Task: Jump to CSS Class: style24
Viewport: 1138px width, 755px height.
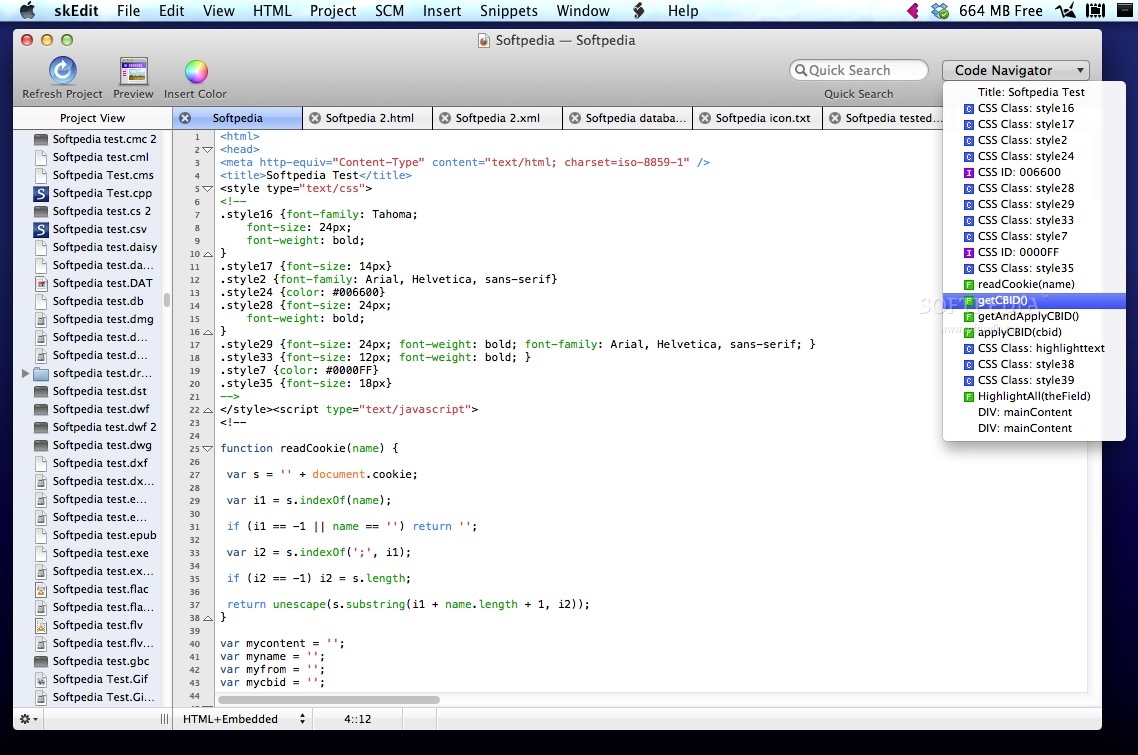Action: click(1033, 156)
